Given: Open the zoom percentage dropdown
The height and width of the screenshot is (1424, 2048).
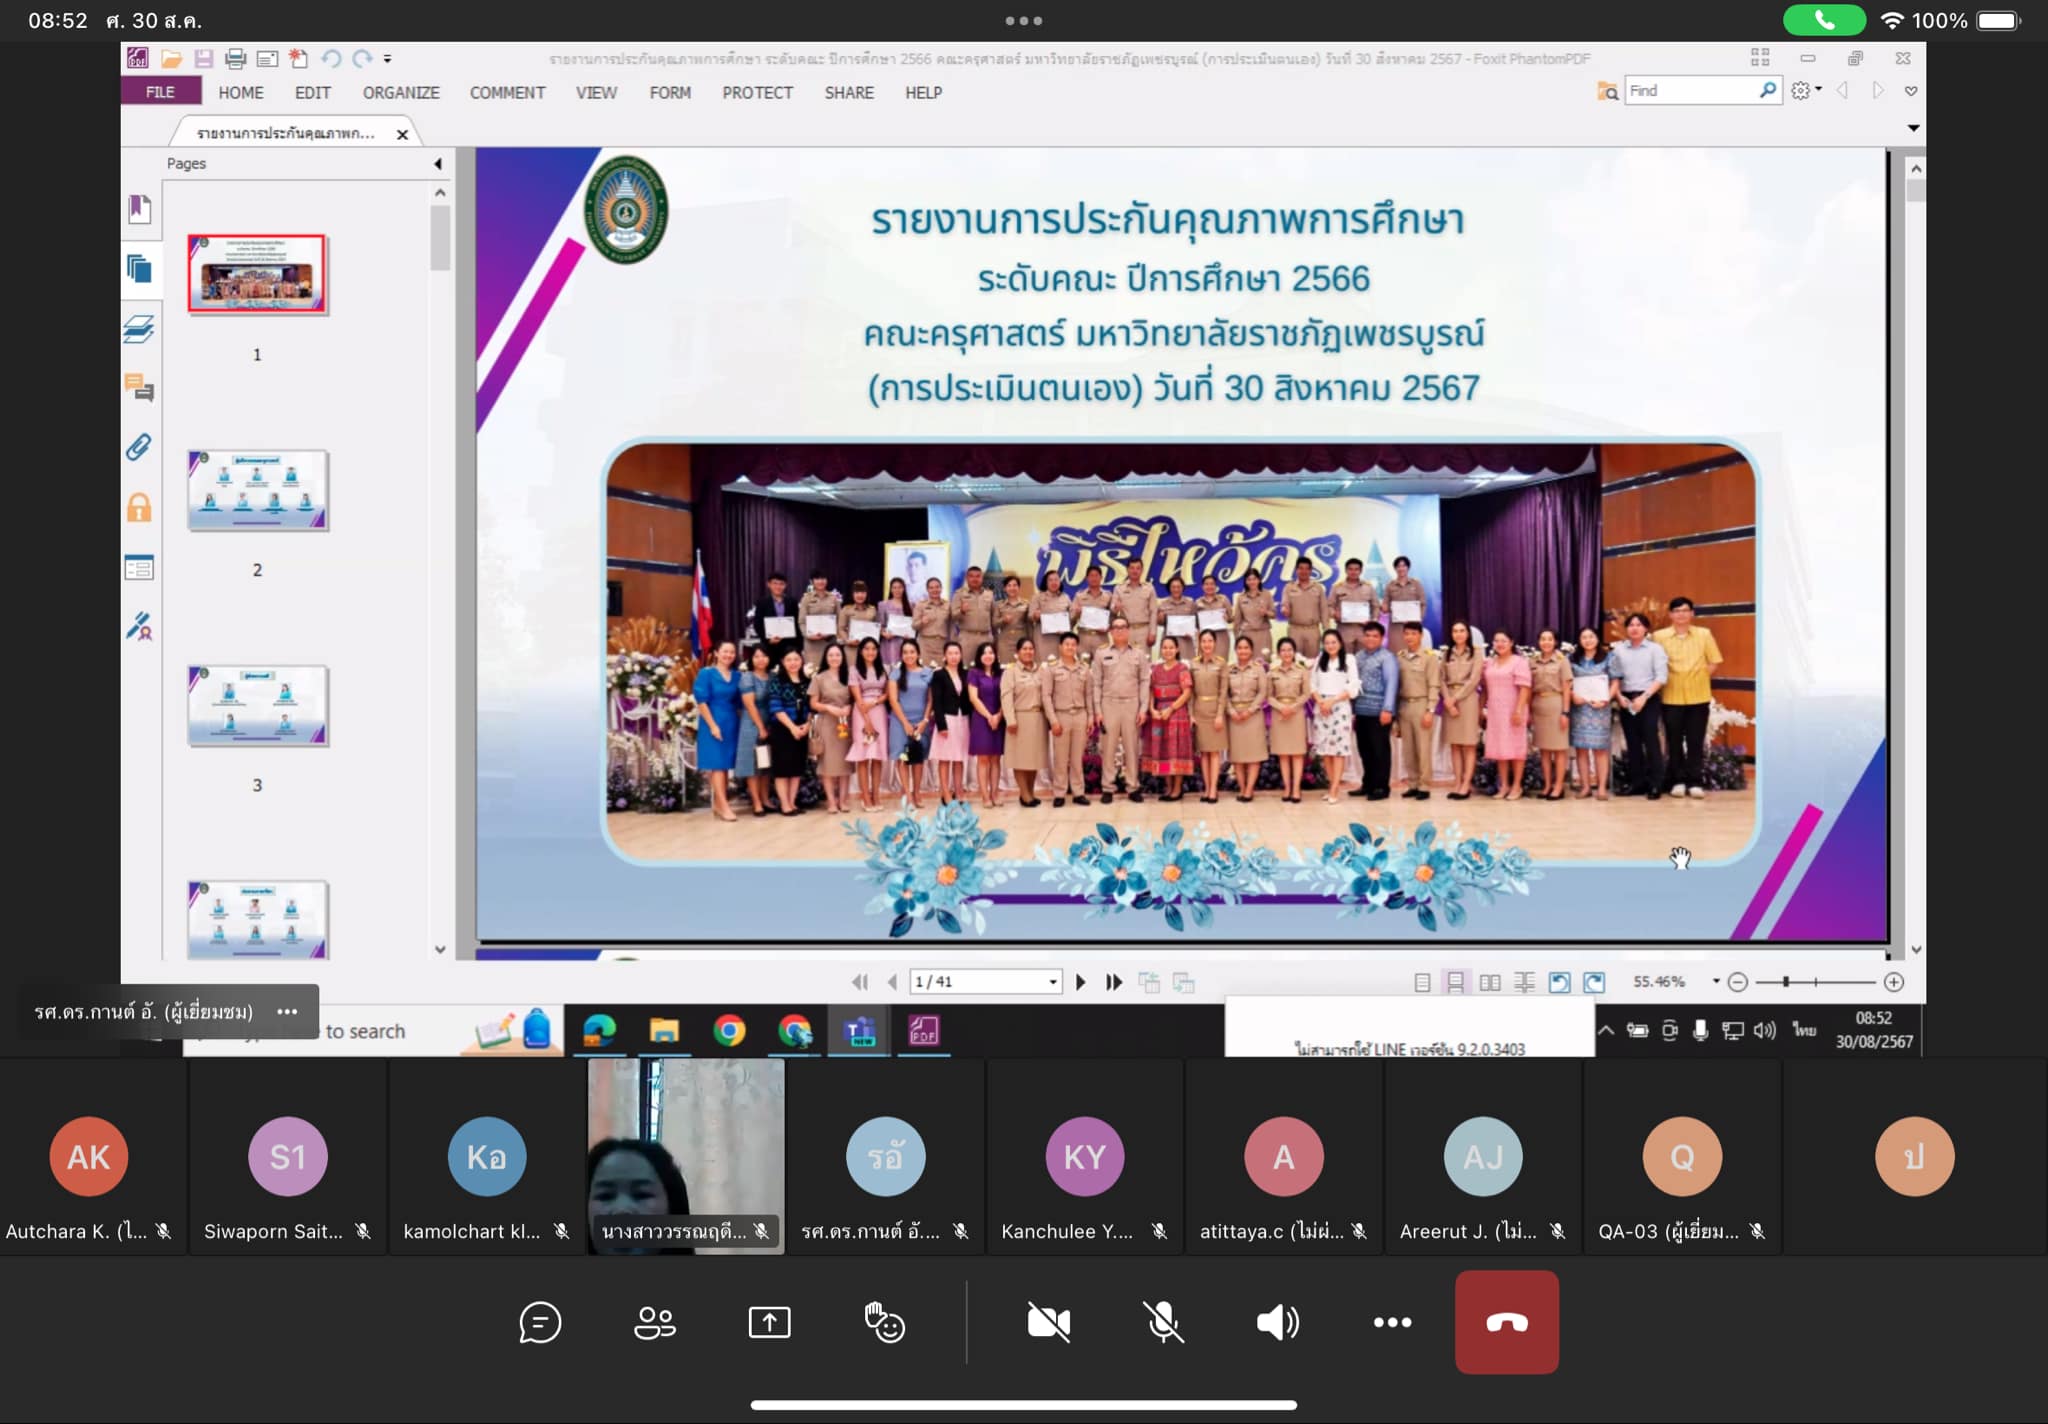Looking at the screenshot, I should tap(1716, 982).
